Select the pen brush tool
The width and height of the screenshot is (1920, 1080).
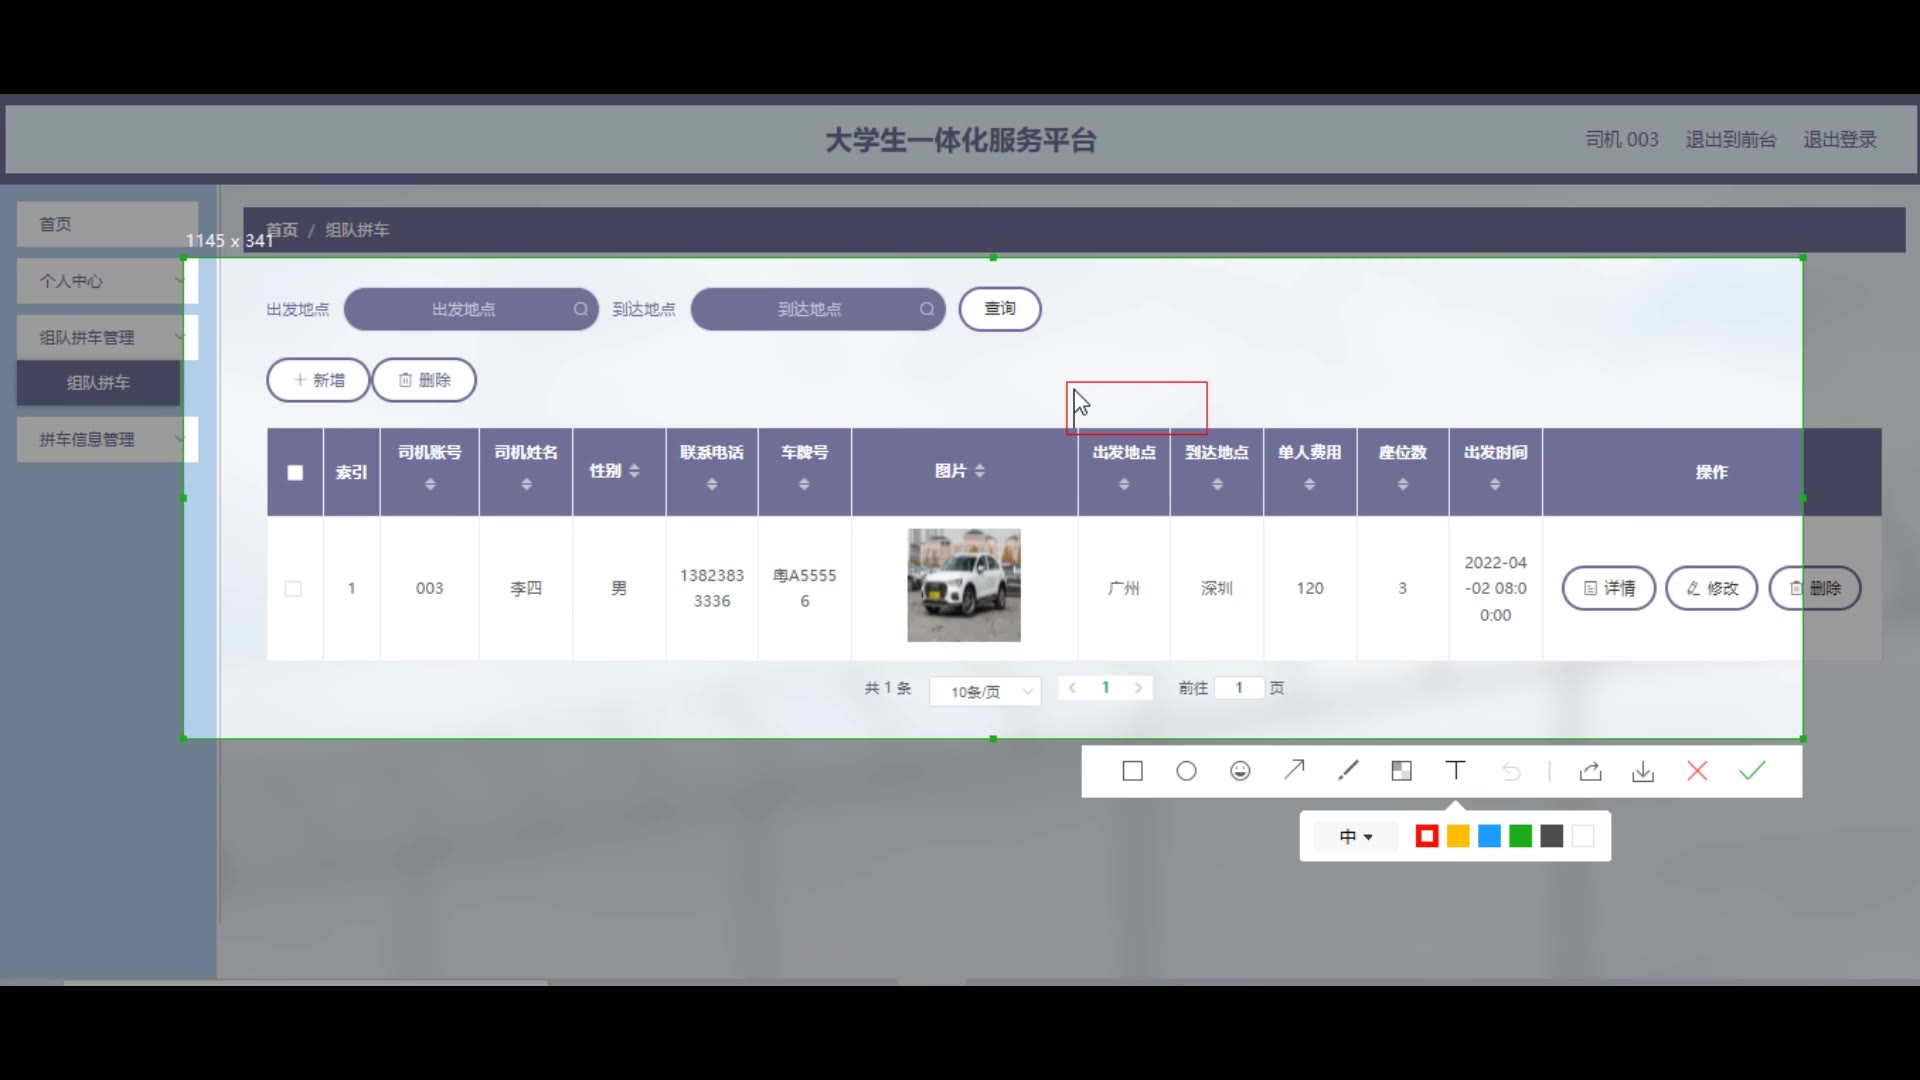tap(1348, 770)
